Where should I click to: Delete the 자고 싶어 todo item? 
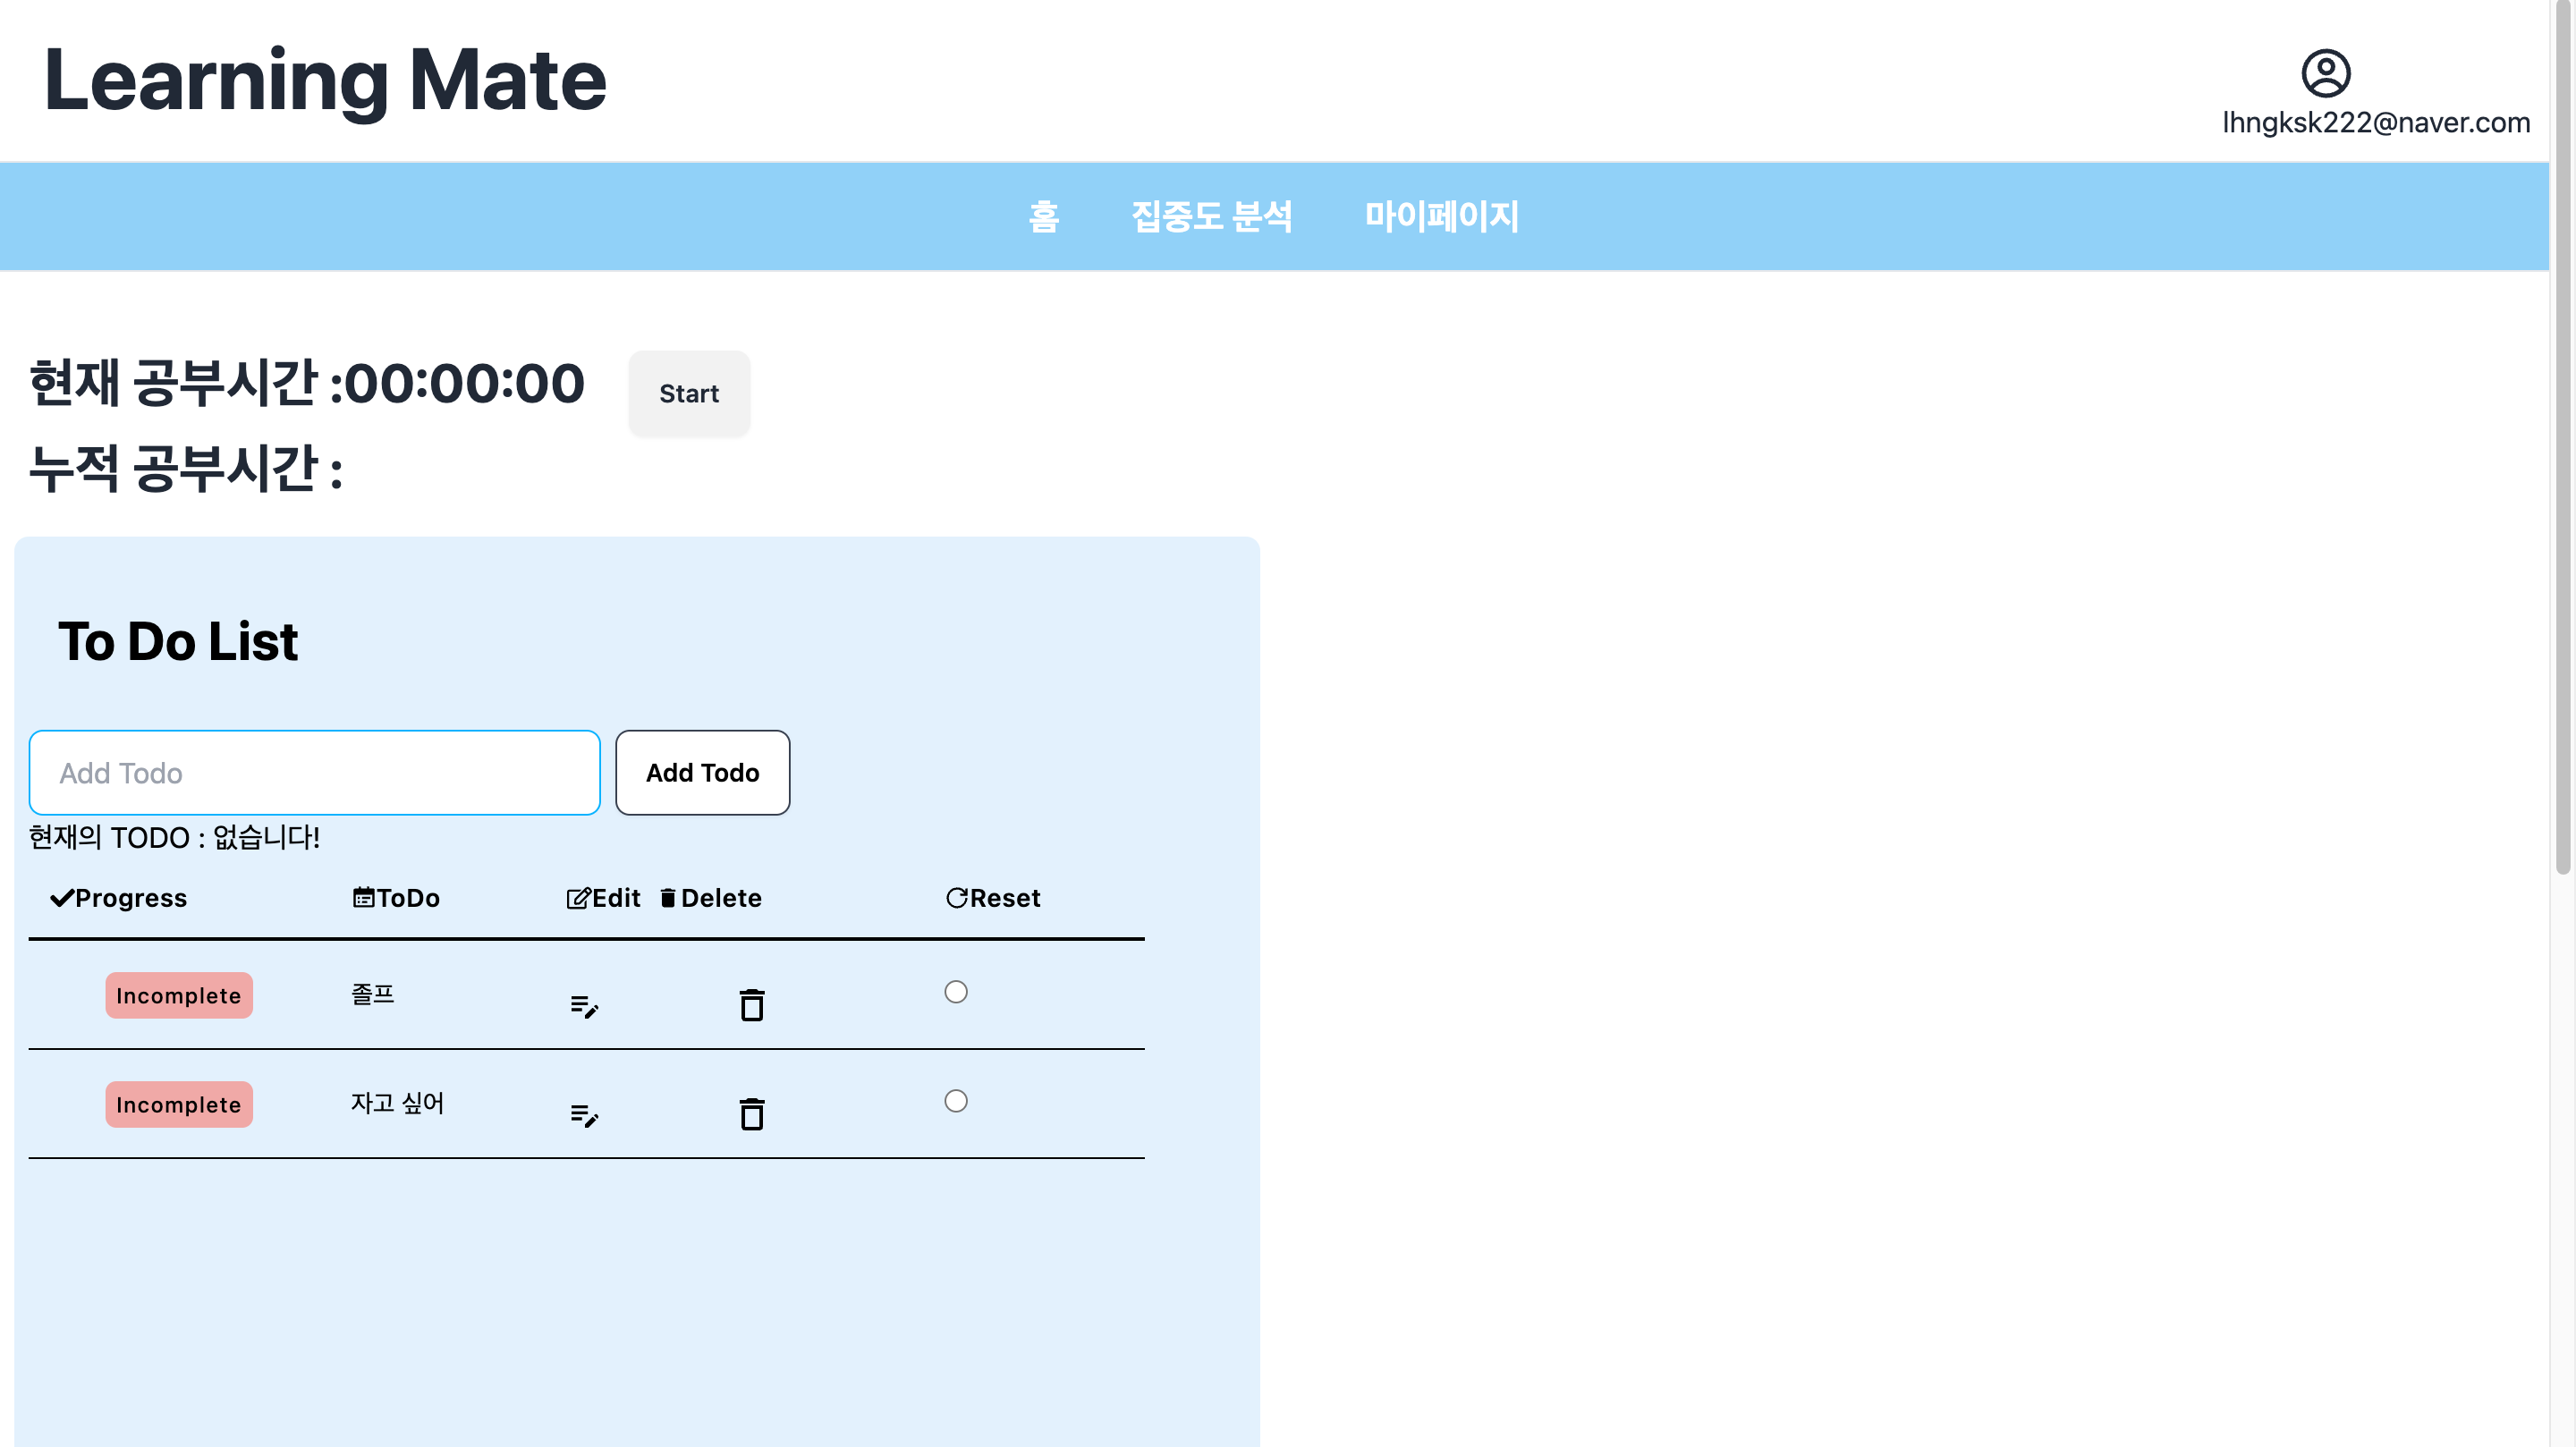click(x=752, y=1114)
